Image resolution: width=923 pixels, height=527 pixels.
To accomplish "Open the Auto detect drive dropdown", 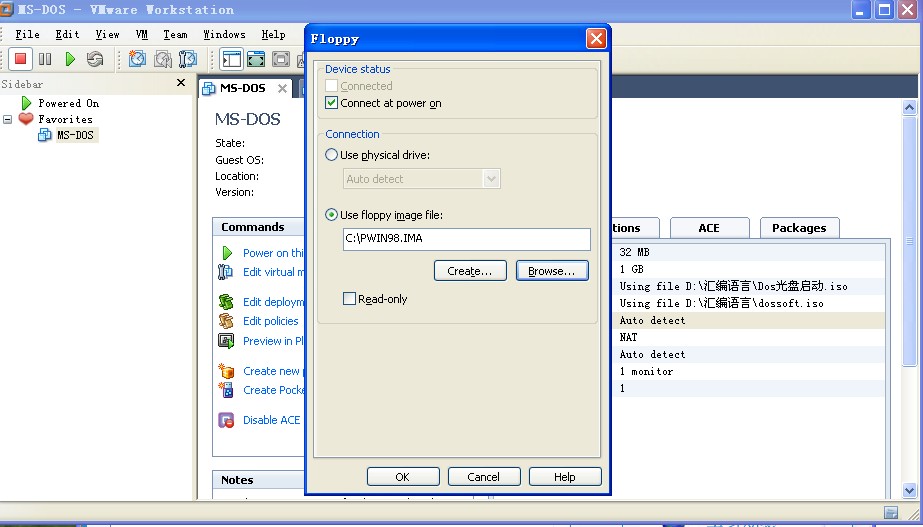I will (491, 179).
